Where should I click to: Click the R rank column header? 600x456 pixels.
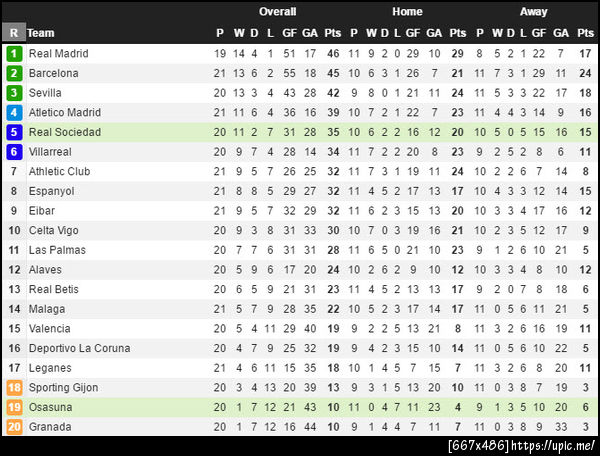pyautogui.click(x=13, y=33)
